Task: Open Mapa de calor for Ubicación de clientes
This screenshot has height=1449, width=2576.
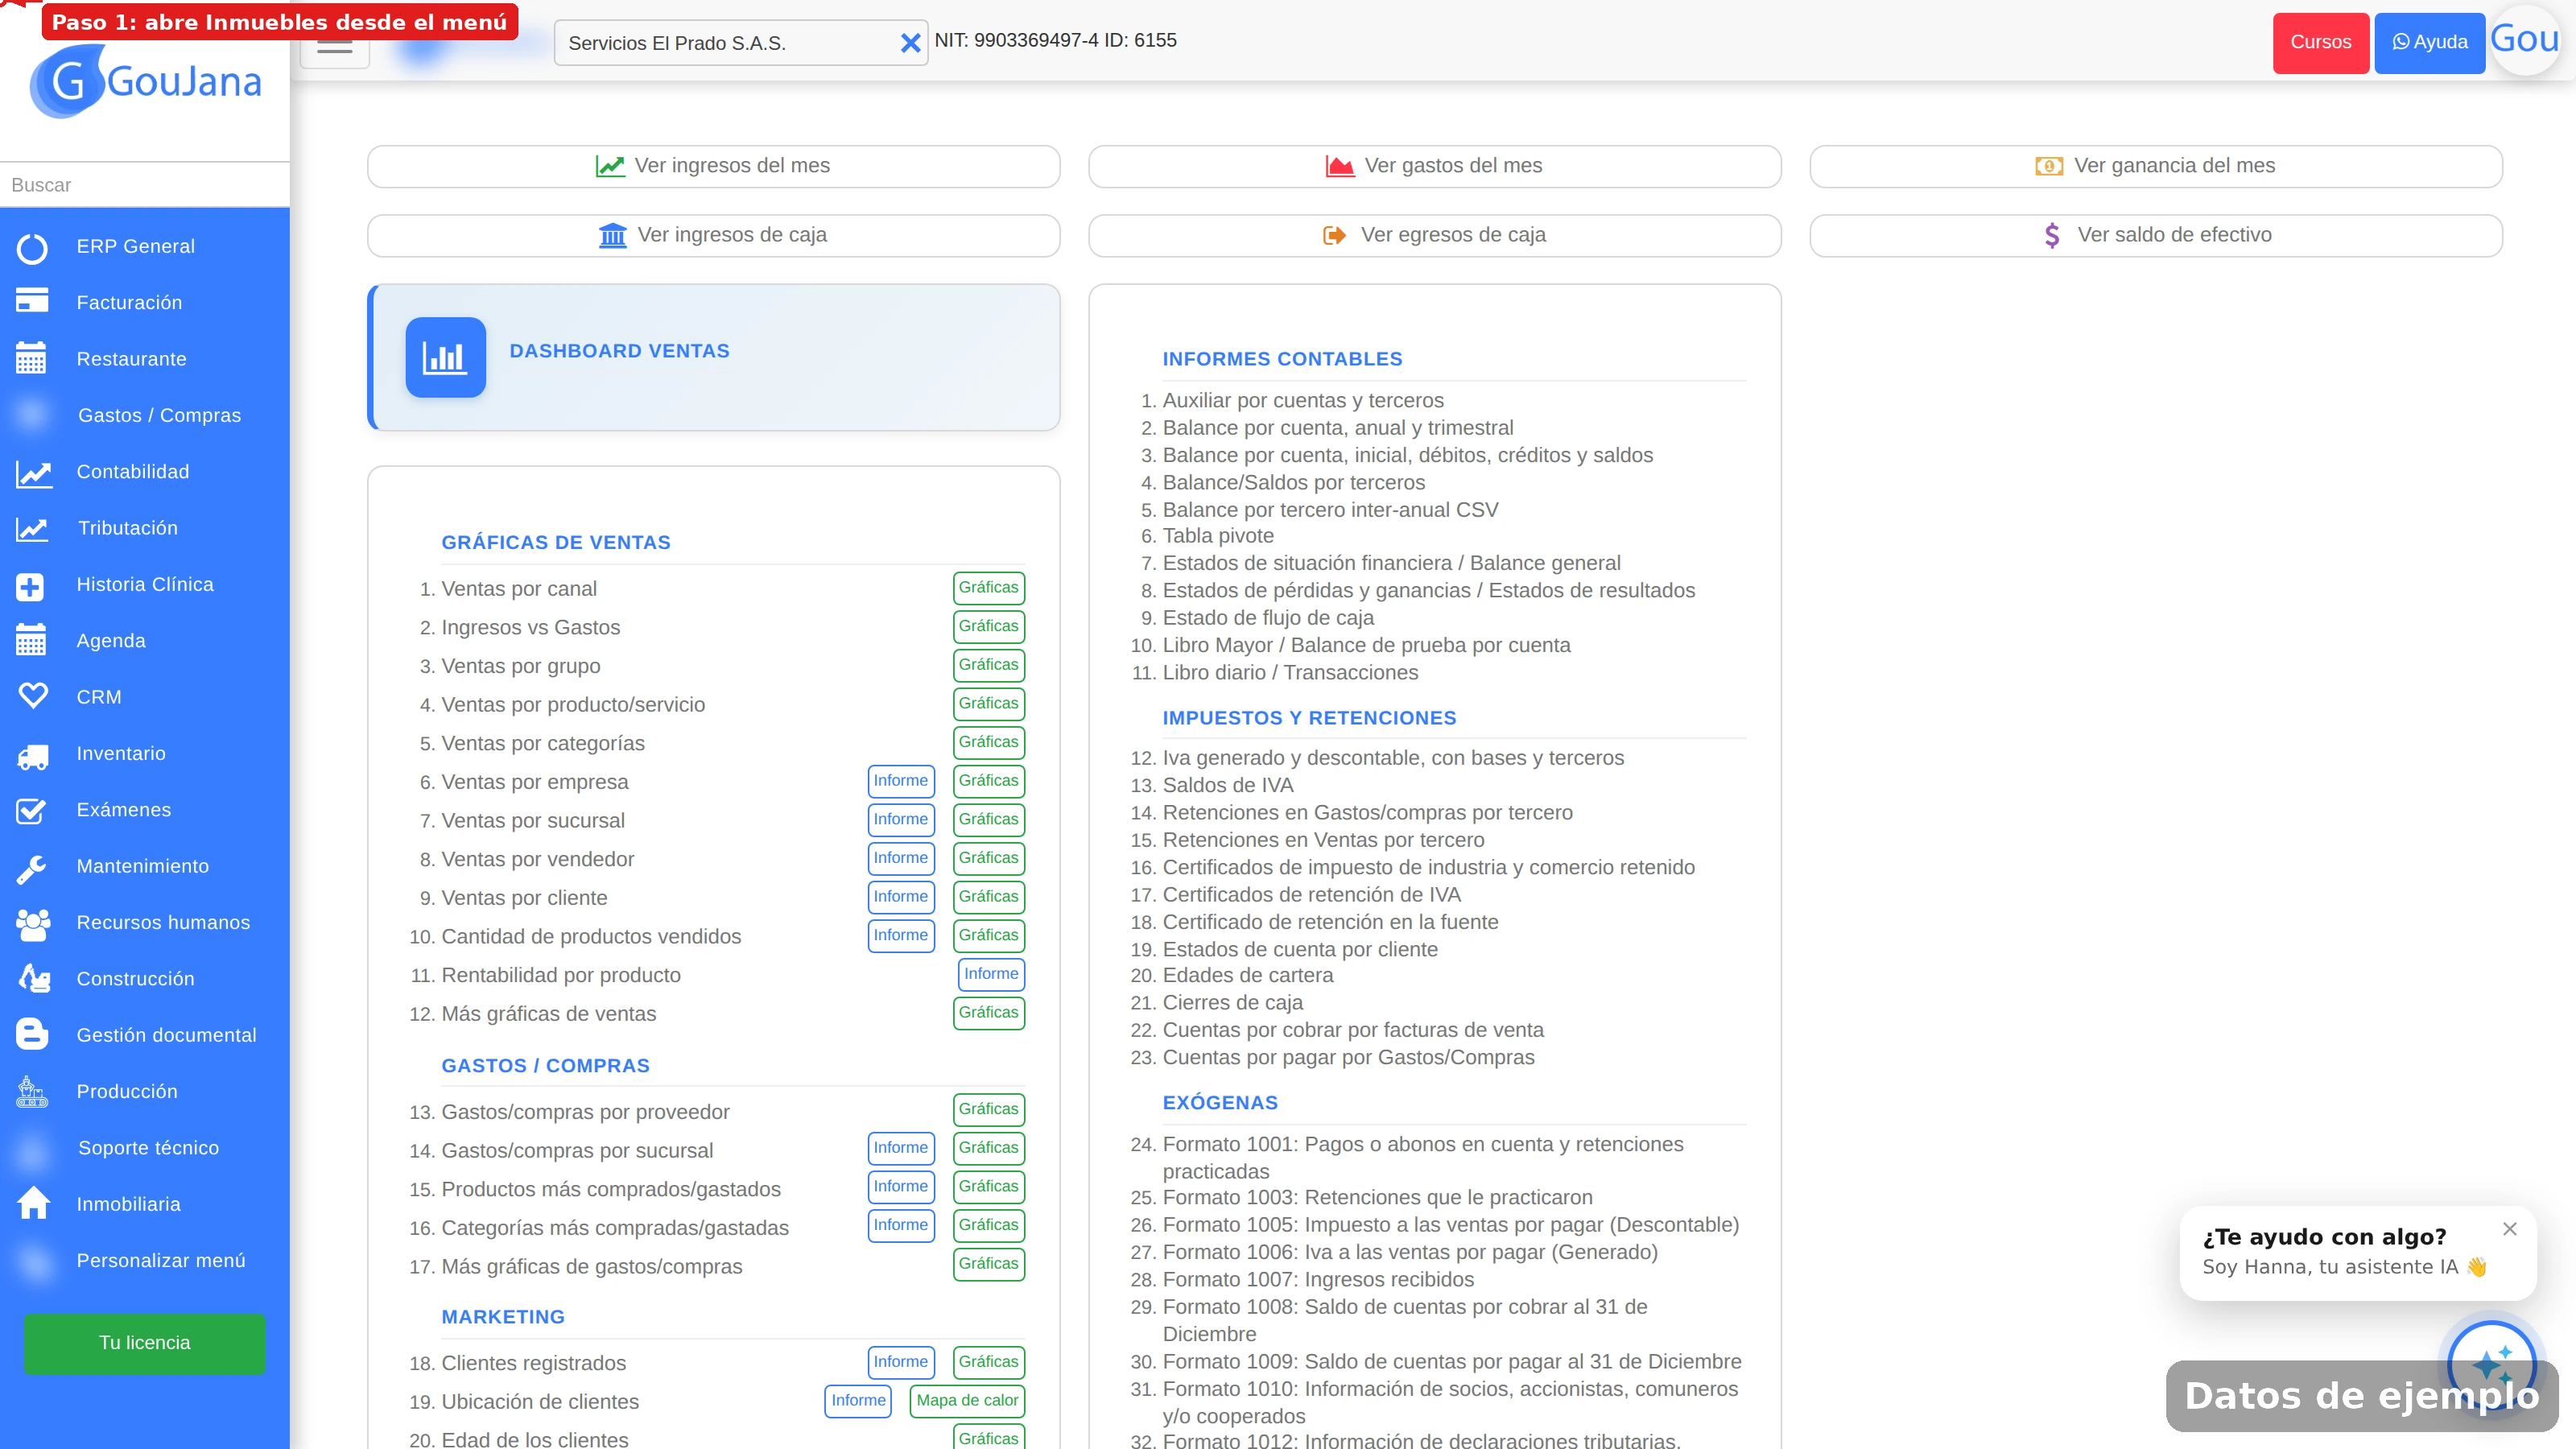Action: [967, 1401]
